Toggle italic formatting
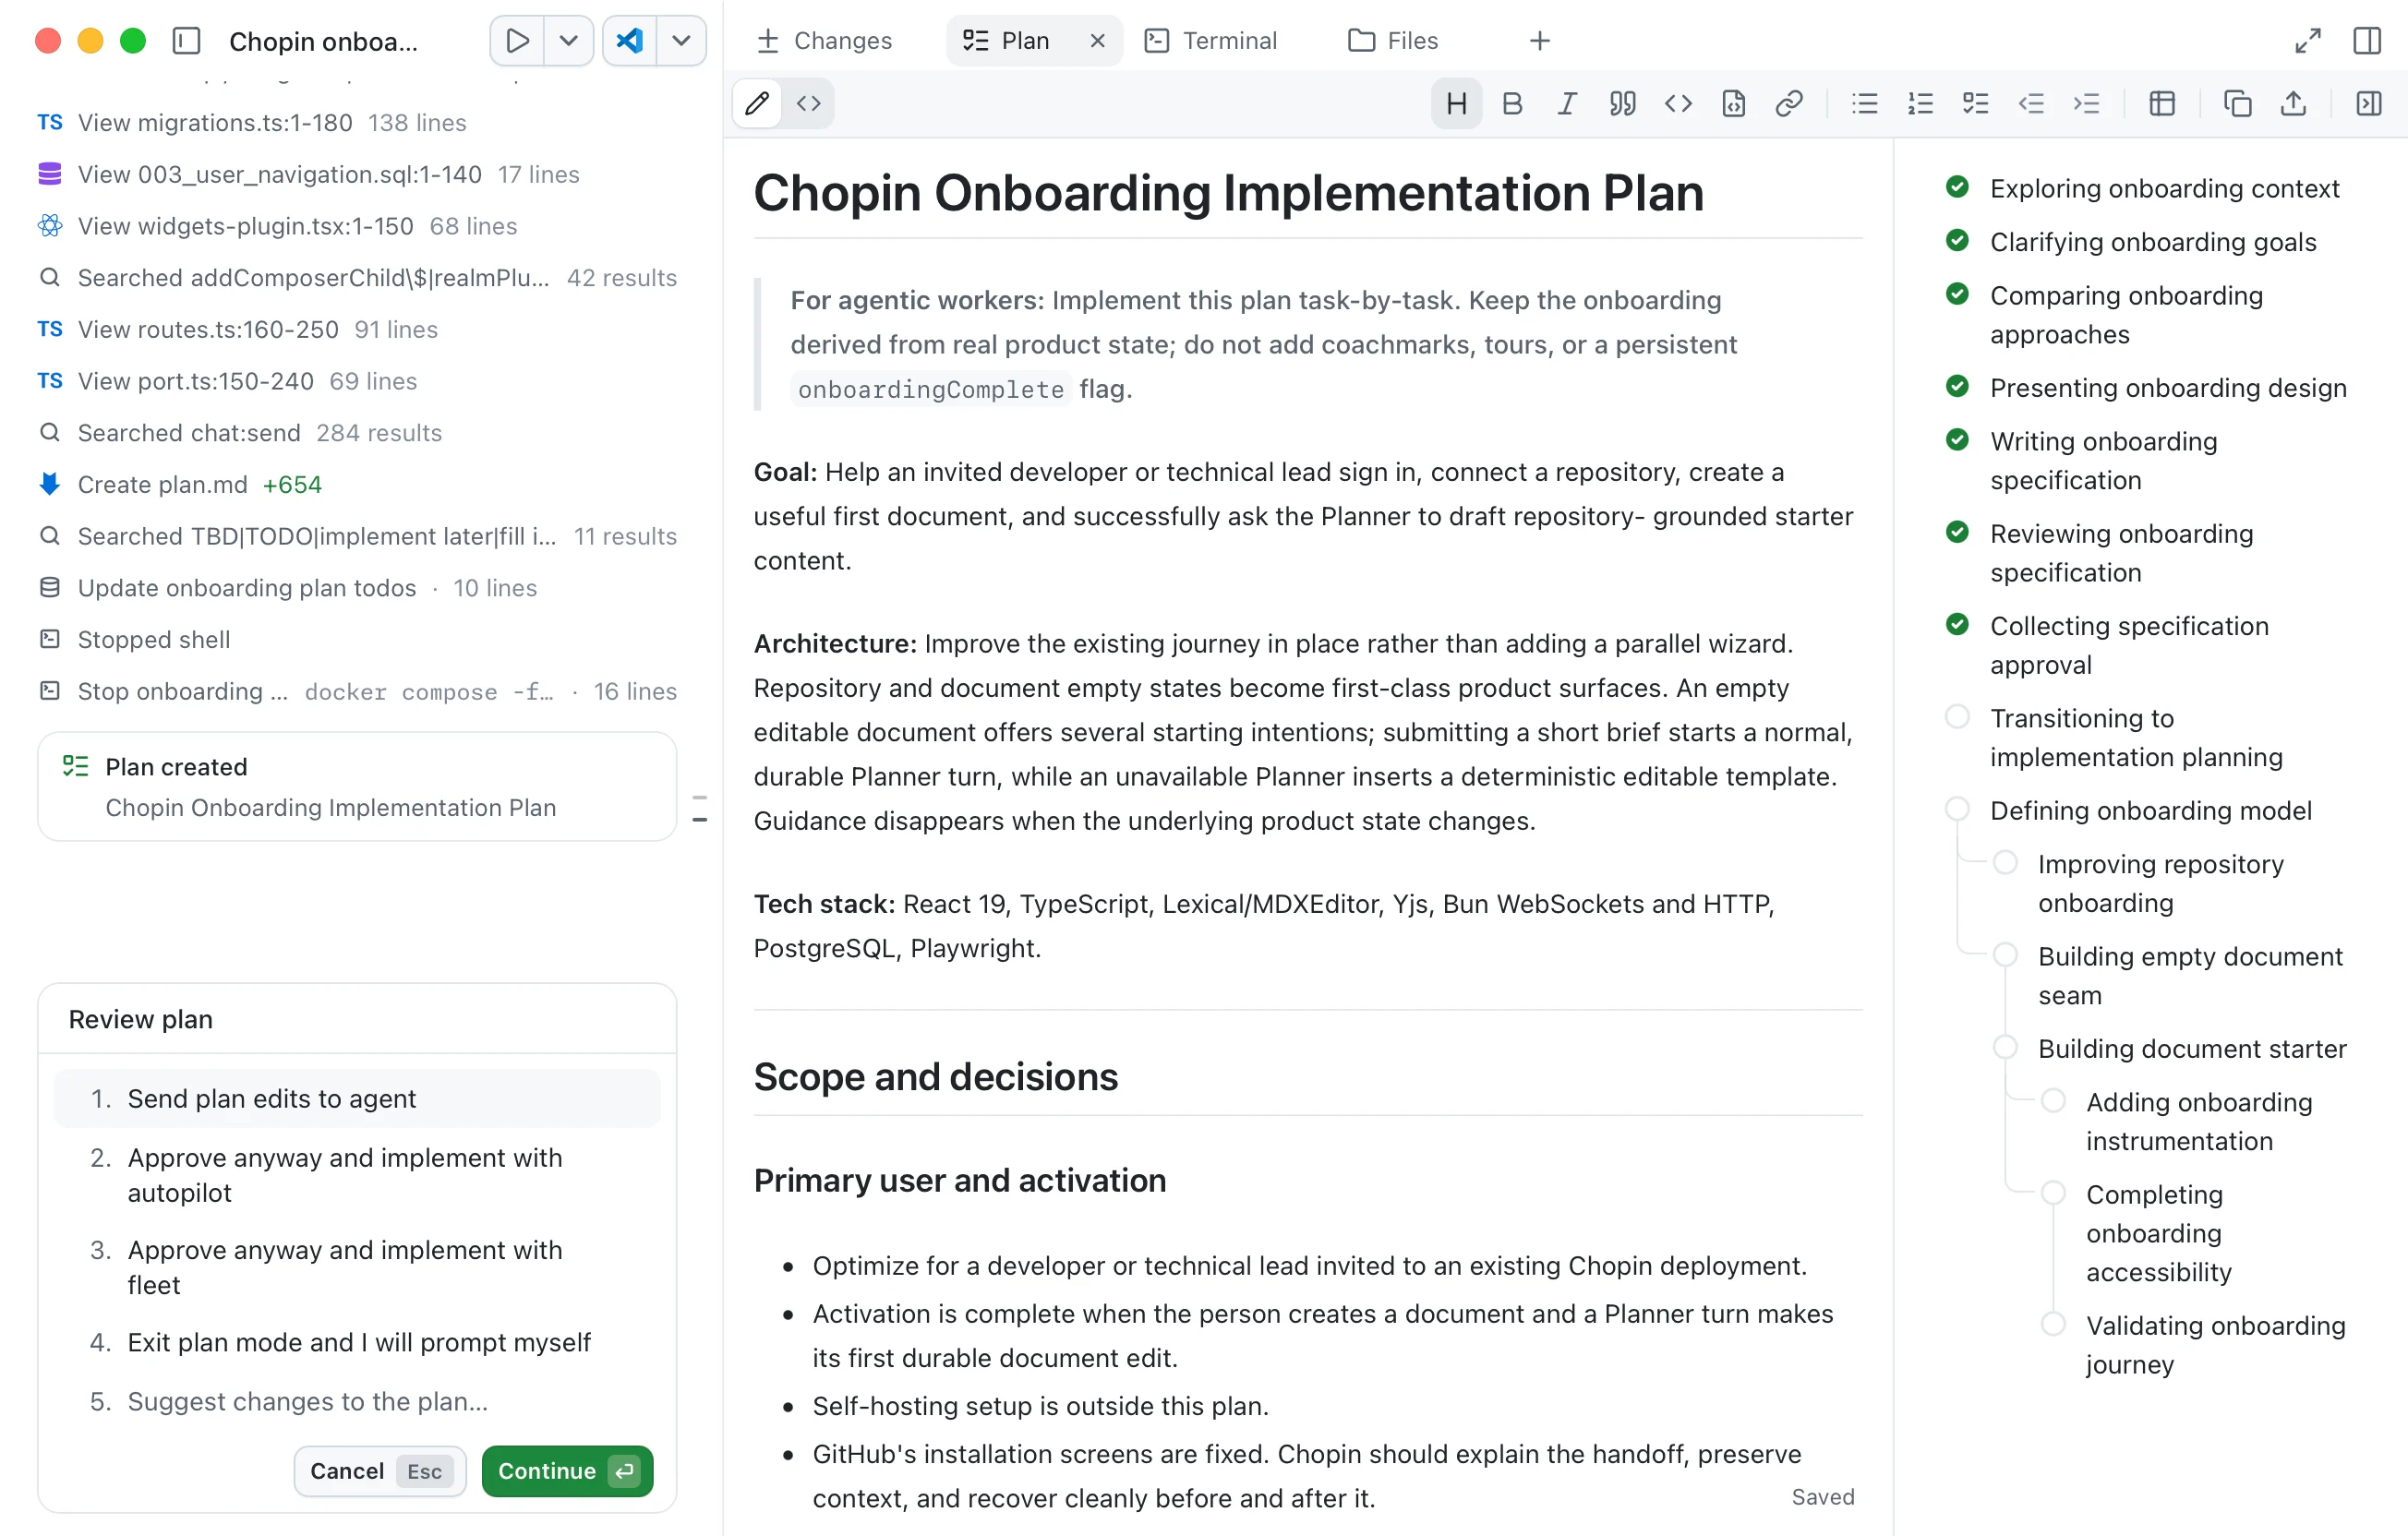Screen dimensions: 2408x1536 coord(1567,103)
